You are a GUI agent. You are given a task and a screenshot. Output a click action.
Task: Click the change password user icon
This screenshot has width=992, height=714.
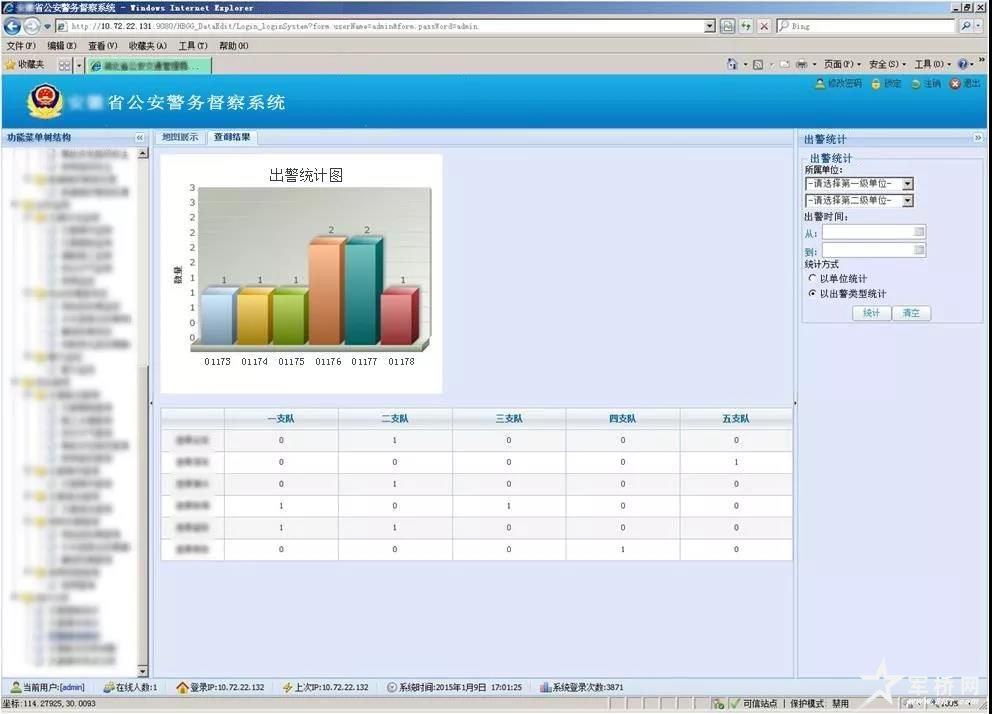pos(820,83)
